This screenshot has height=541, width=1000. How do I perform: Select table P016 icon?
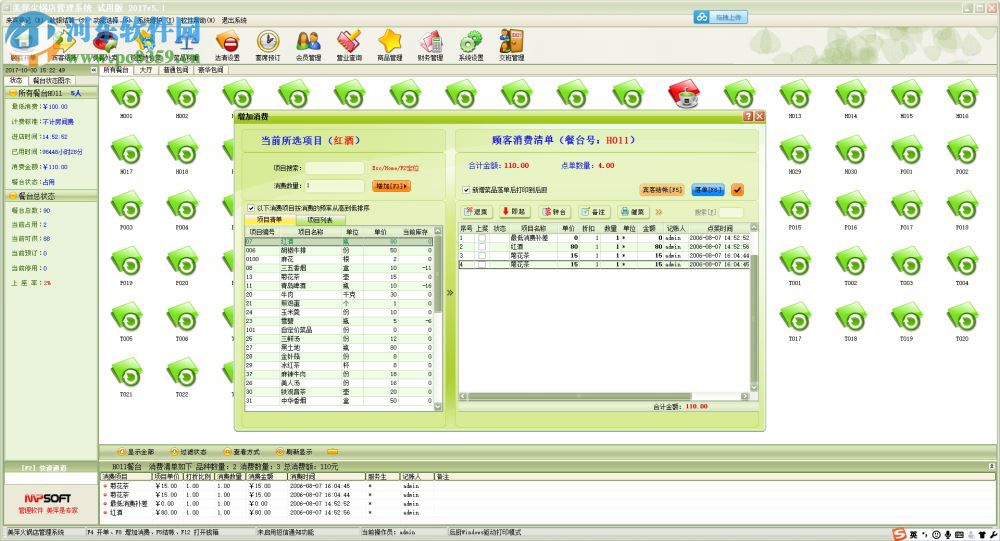click(851, 207)
